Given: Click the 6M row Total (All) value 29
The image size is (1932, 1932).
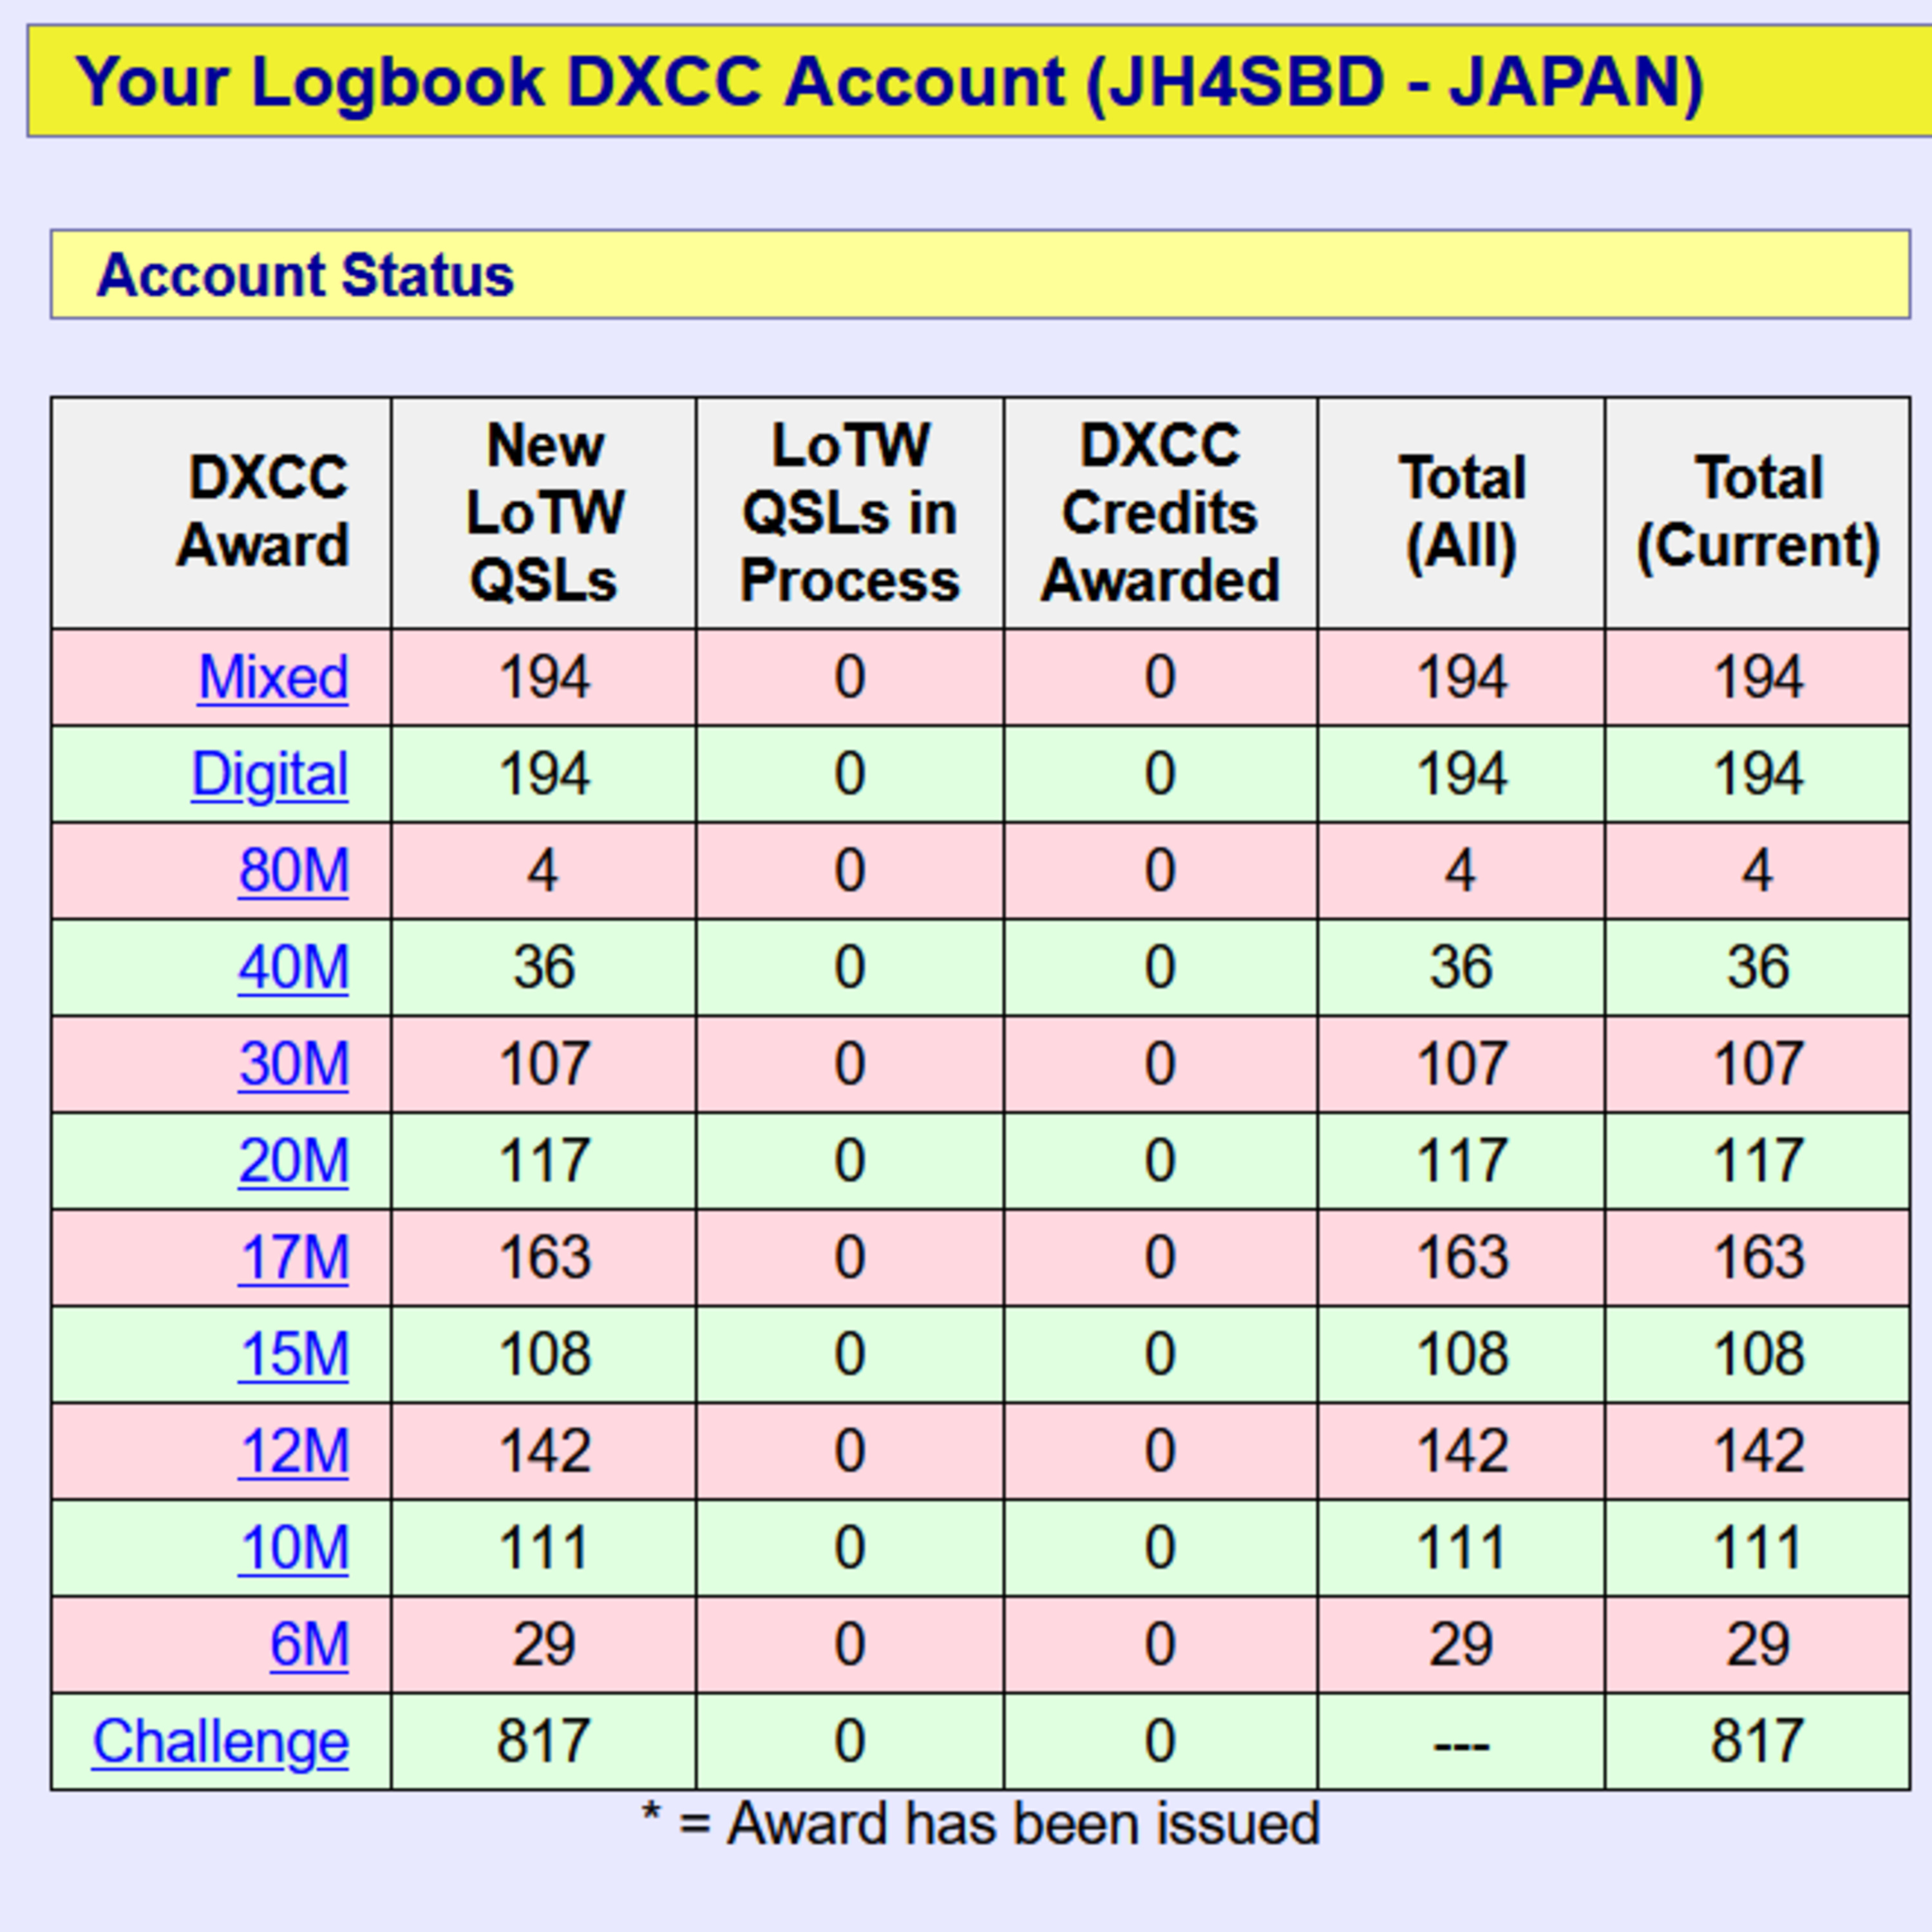Looking at the screenshot, I should tap(1462, 1644).
